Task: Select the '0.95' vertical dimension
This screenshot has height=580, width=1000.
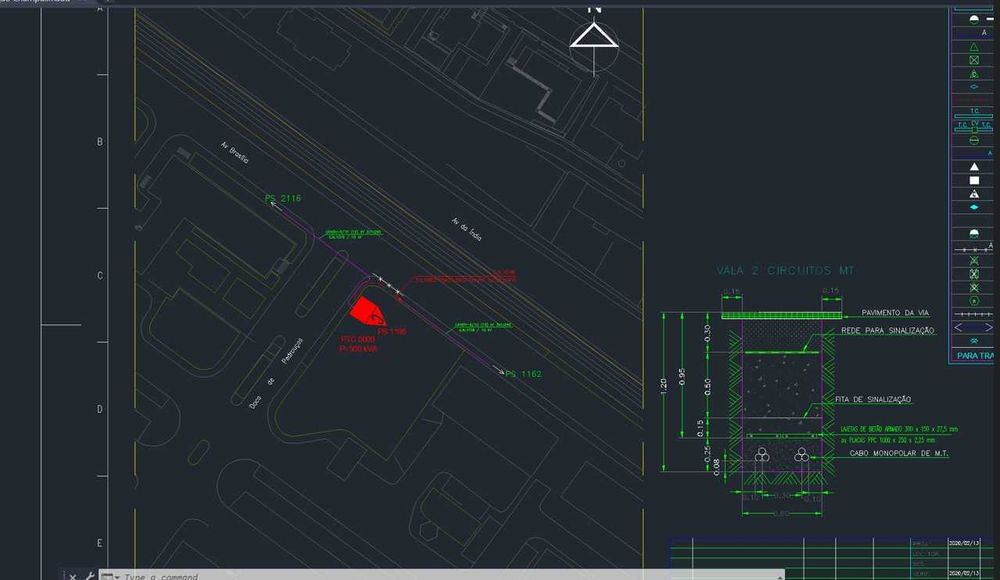Action: (682, 377)
